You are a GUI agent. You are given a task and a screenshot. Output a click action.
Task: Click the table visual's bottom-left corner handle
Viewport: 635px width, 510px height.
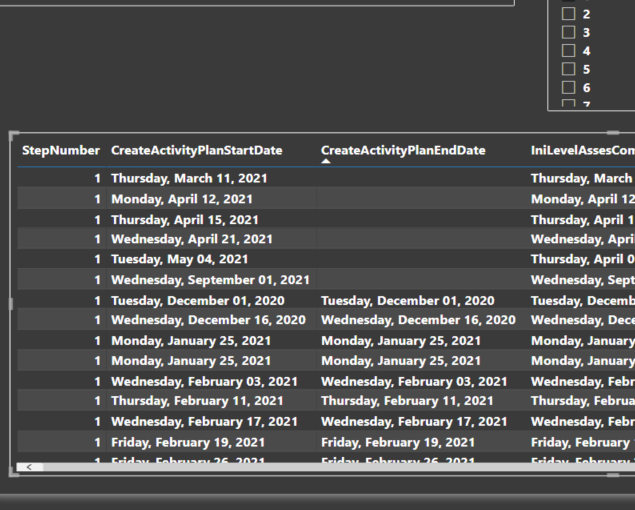tap(13, 473)
